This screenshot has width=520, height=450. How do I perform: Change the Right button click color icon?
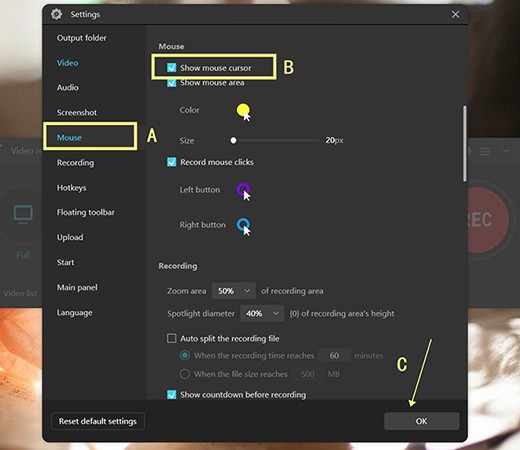coord(244,227)
